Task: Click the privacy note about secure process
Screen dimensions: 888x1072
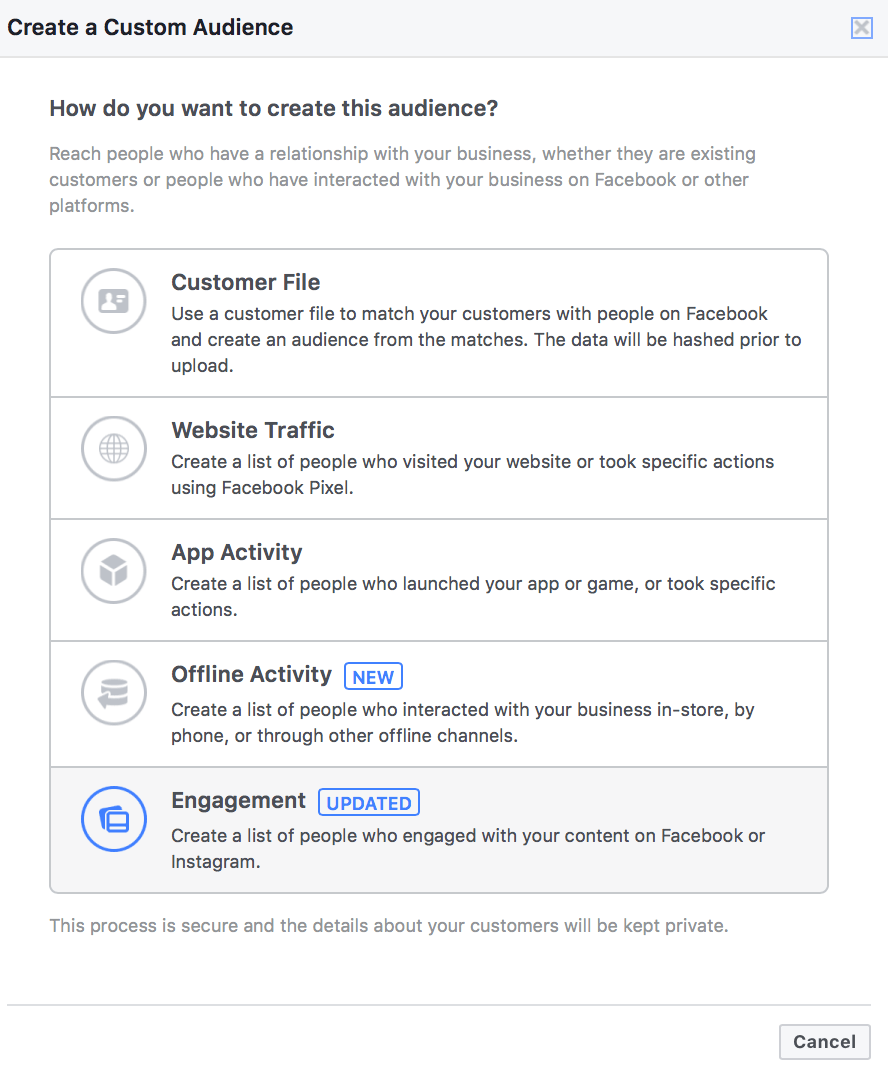Action: click(389, 926)
